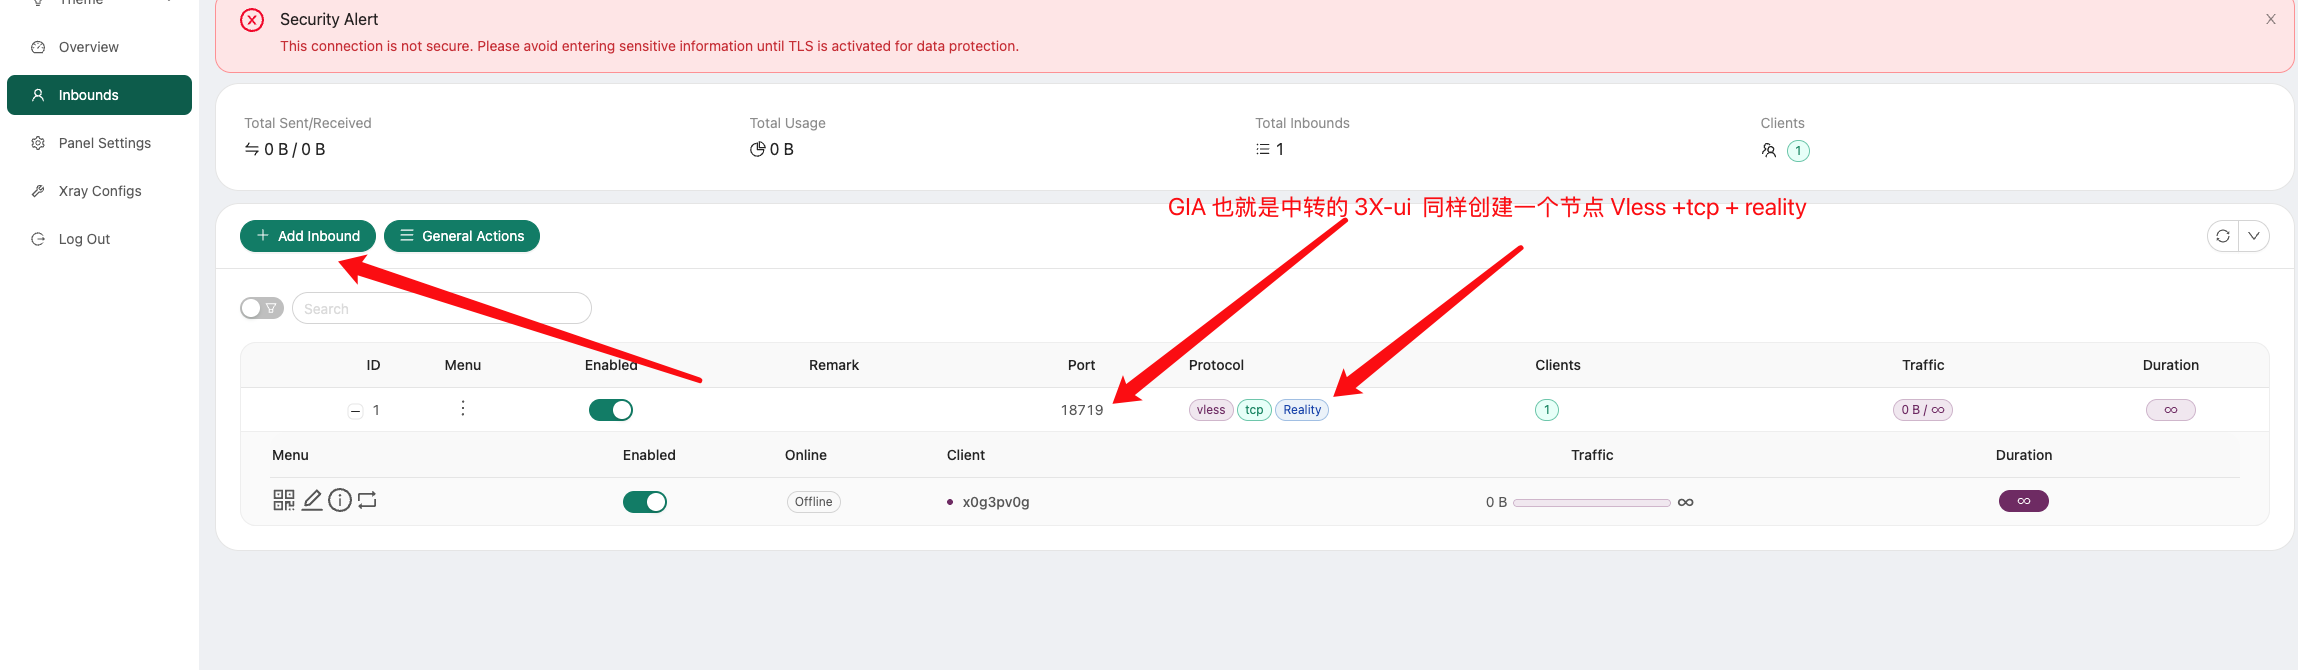Click the Add Inbound button

click(308, 236)
